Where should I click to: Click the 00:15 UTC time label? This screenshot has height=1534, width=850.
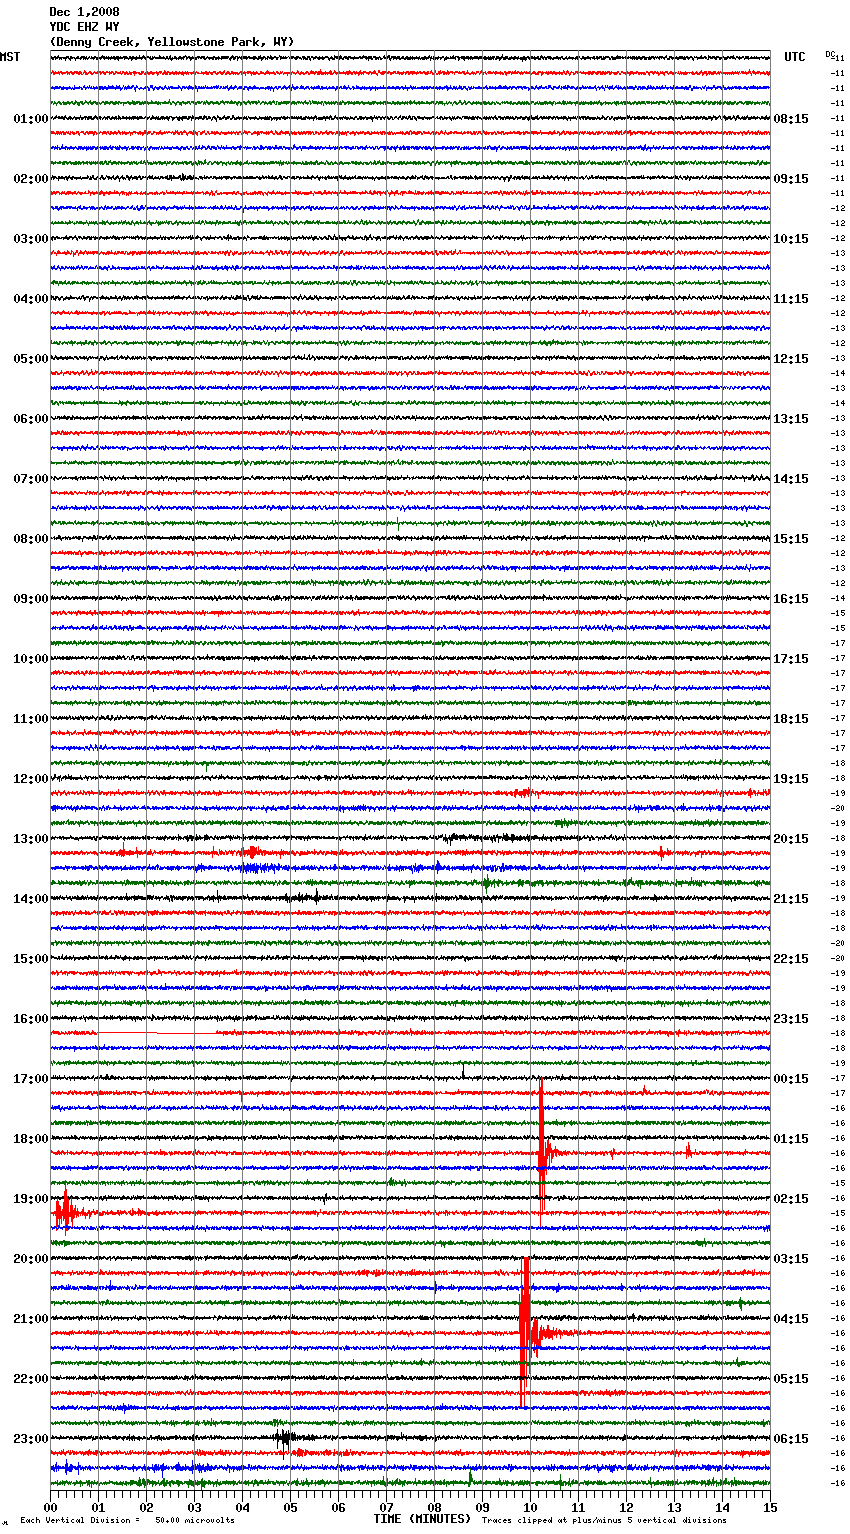pyautogui.click(x=791, y=1079)
